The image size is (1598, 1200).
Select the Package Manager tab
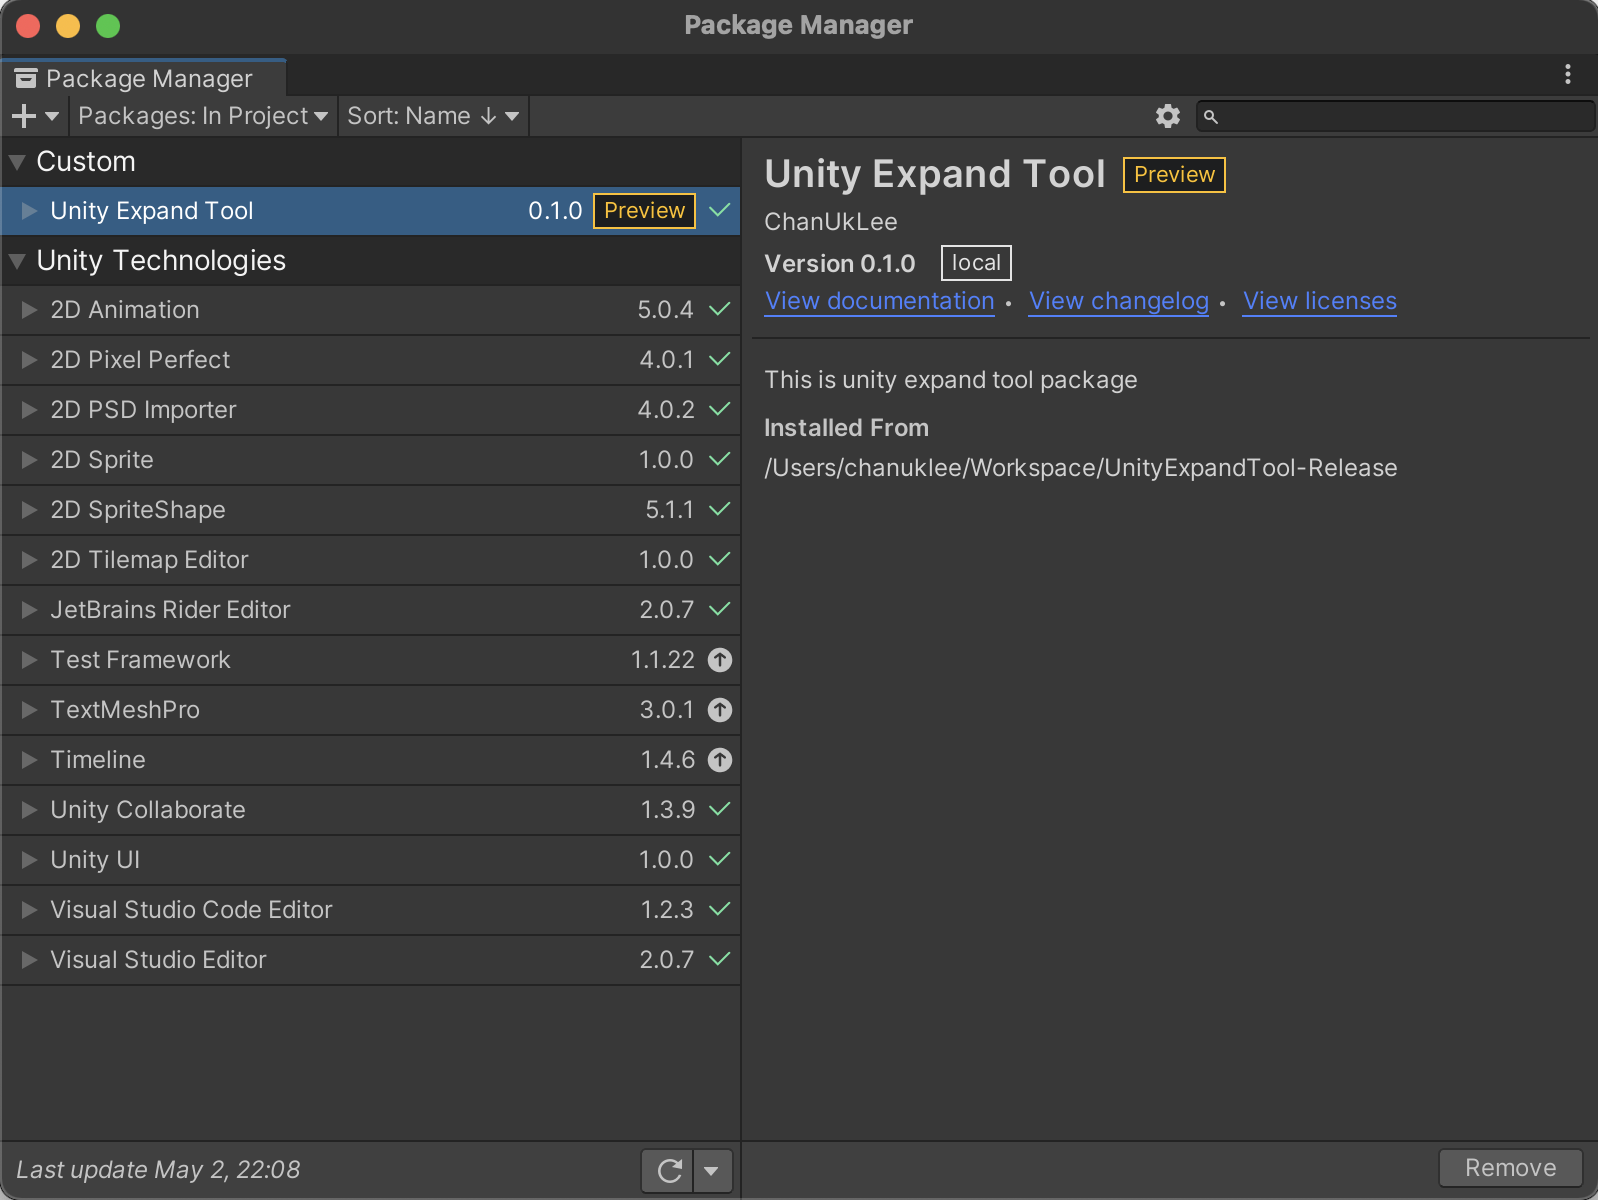coord(144,78)
